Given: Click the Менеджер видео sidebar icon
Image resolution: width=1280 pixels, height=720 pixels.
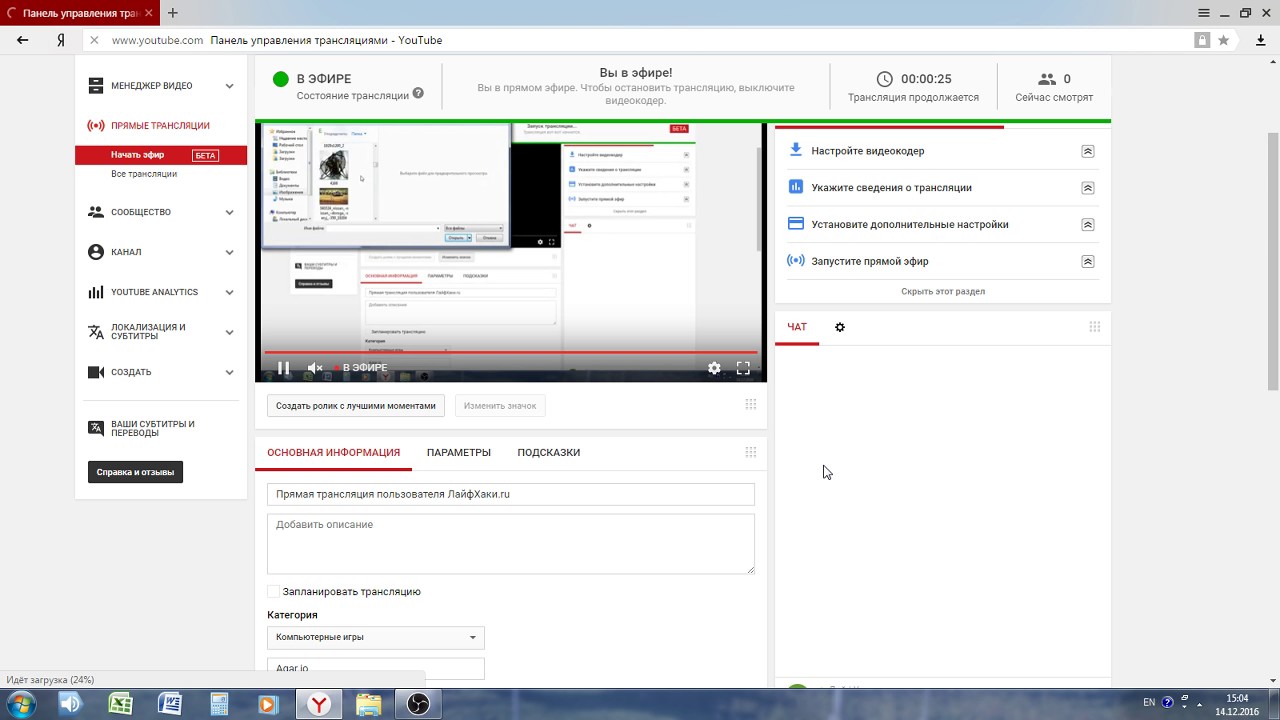Looking at the screenshot, I should (x=96, y=86).
